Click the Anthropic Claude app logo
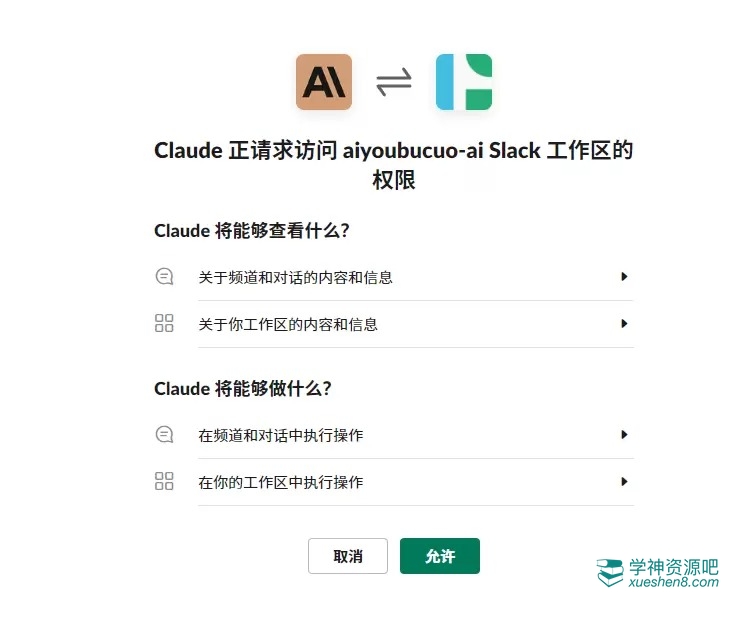 (324, 82)
